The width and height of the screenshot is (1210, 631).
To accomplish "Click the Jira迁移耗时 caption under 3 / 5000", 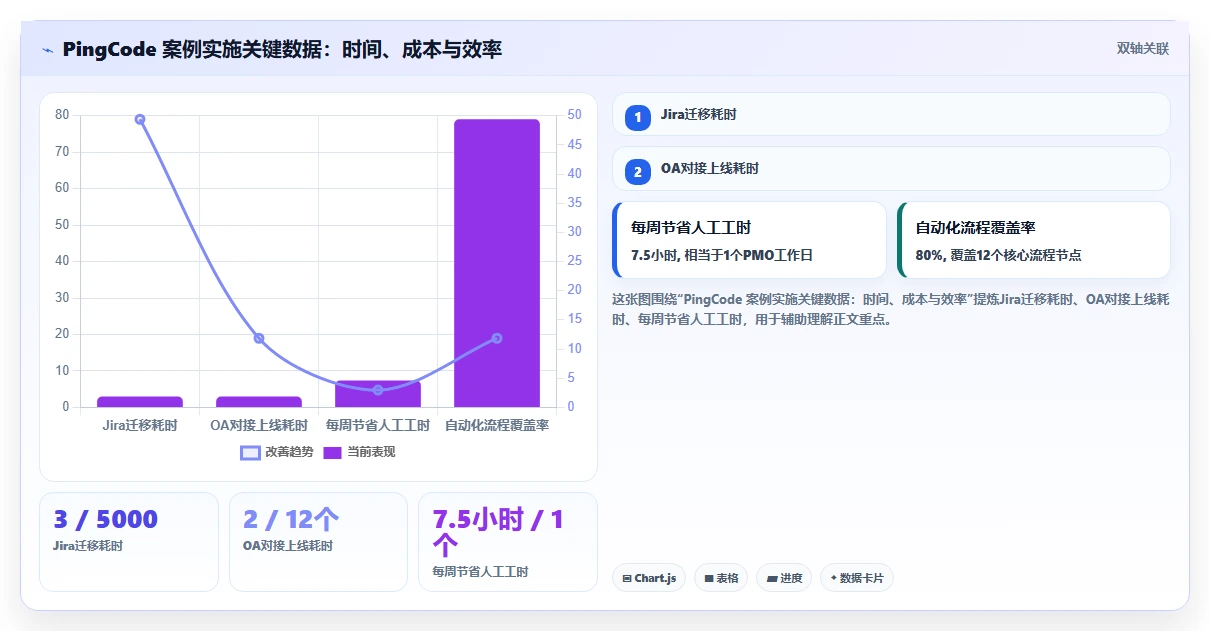I will (88, 546).
